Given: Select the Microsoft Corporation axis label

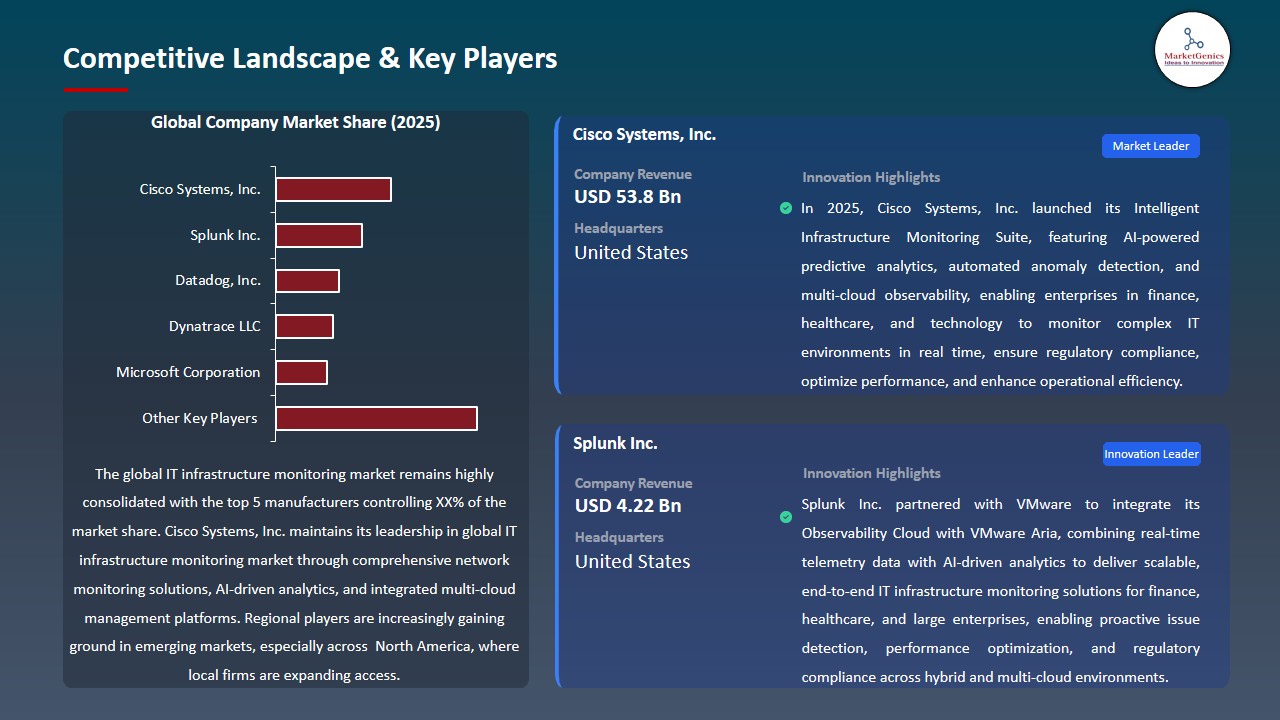Looking at the screenshot, I should (x=189, y=371).
